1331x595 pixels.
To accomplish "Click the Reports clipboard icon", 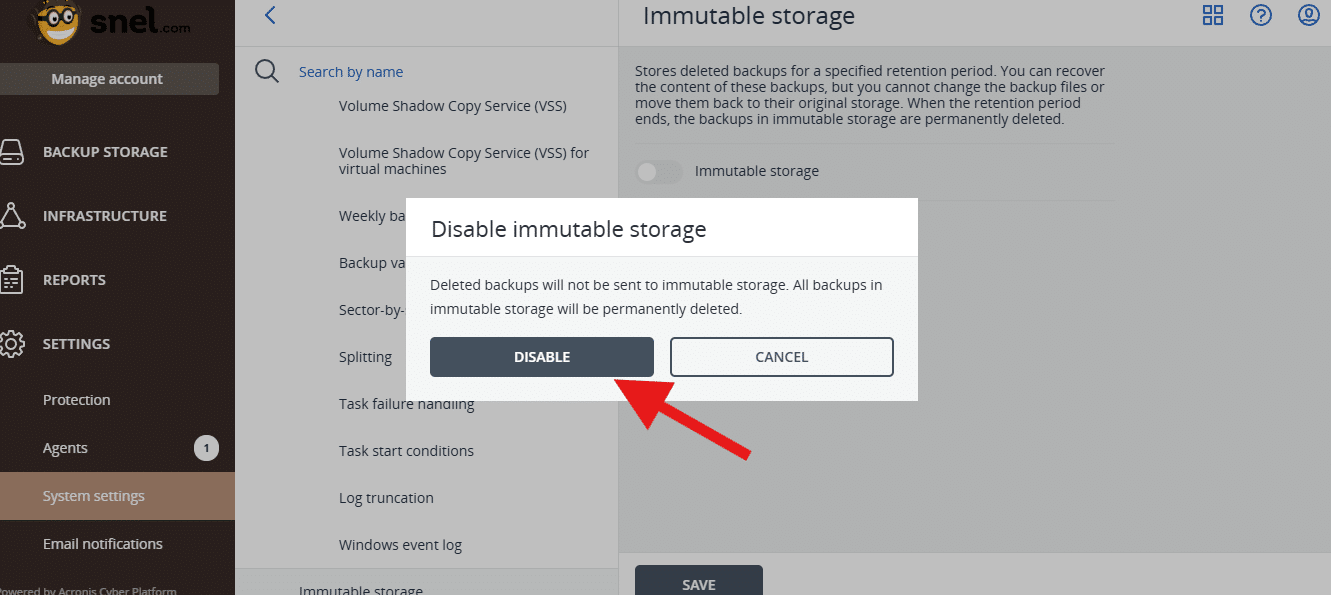I will coord(11,280).
